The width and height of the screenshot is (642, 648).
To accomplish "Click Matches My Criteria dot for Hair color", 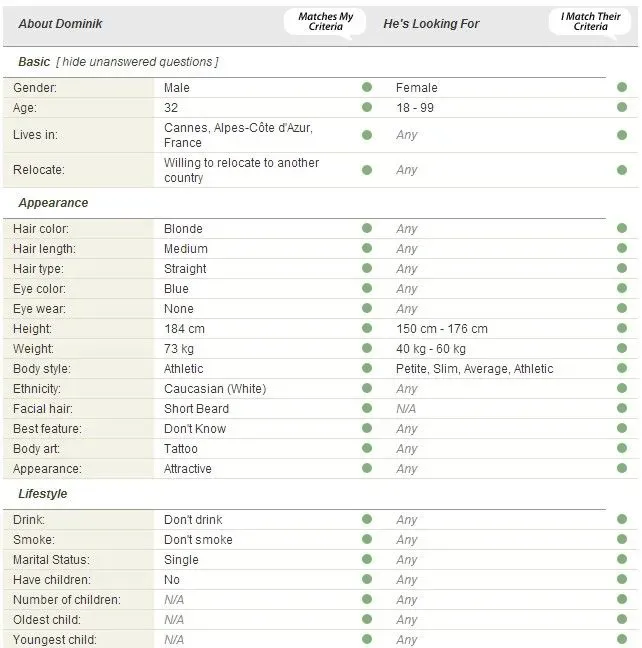I will click(367, 229).
